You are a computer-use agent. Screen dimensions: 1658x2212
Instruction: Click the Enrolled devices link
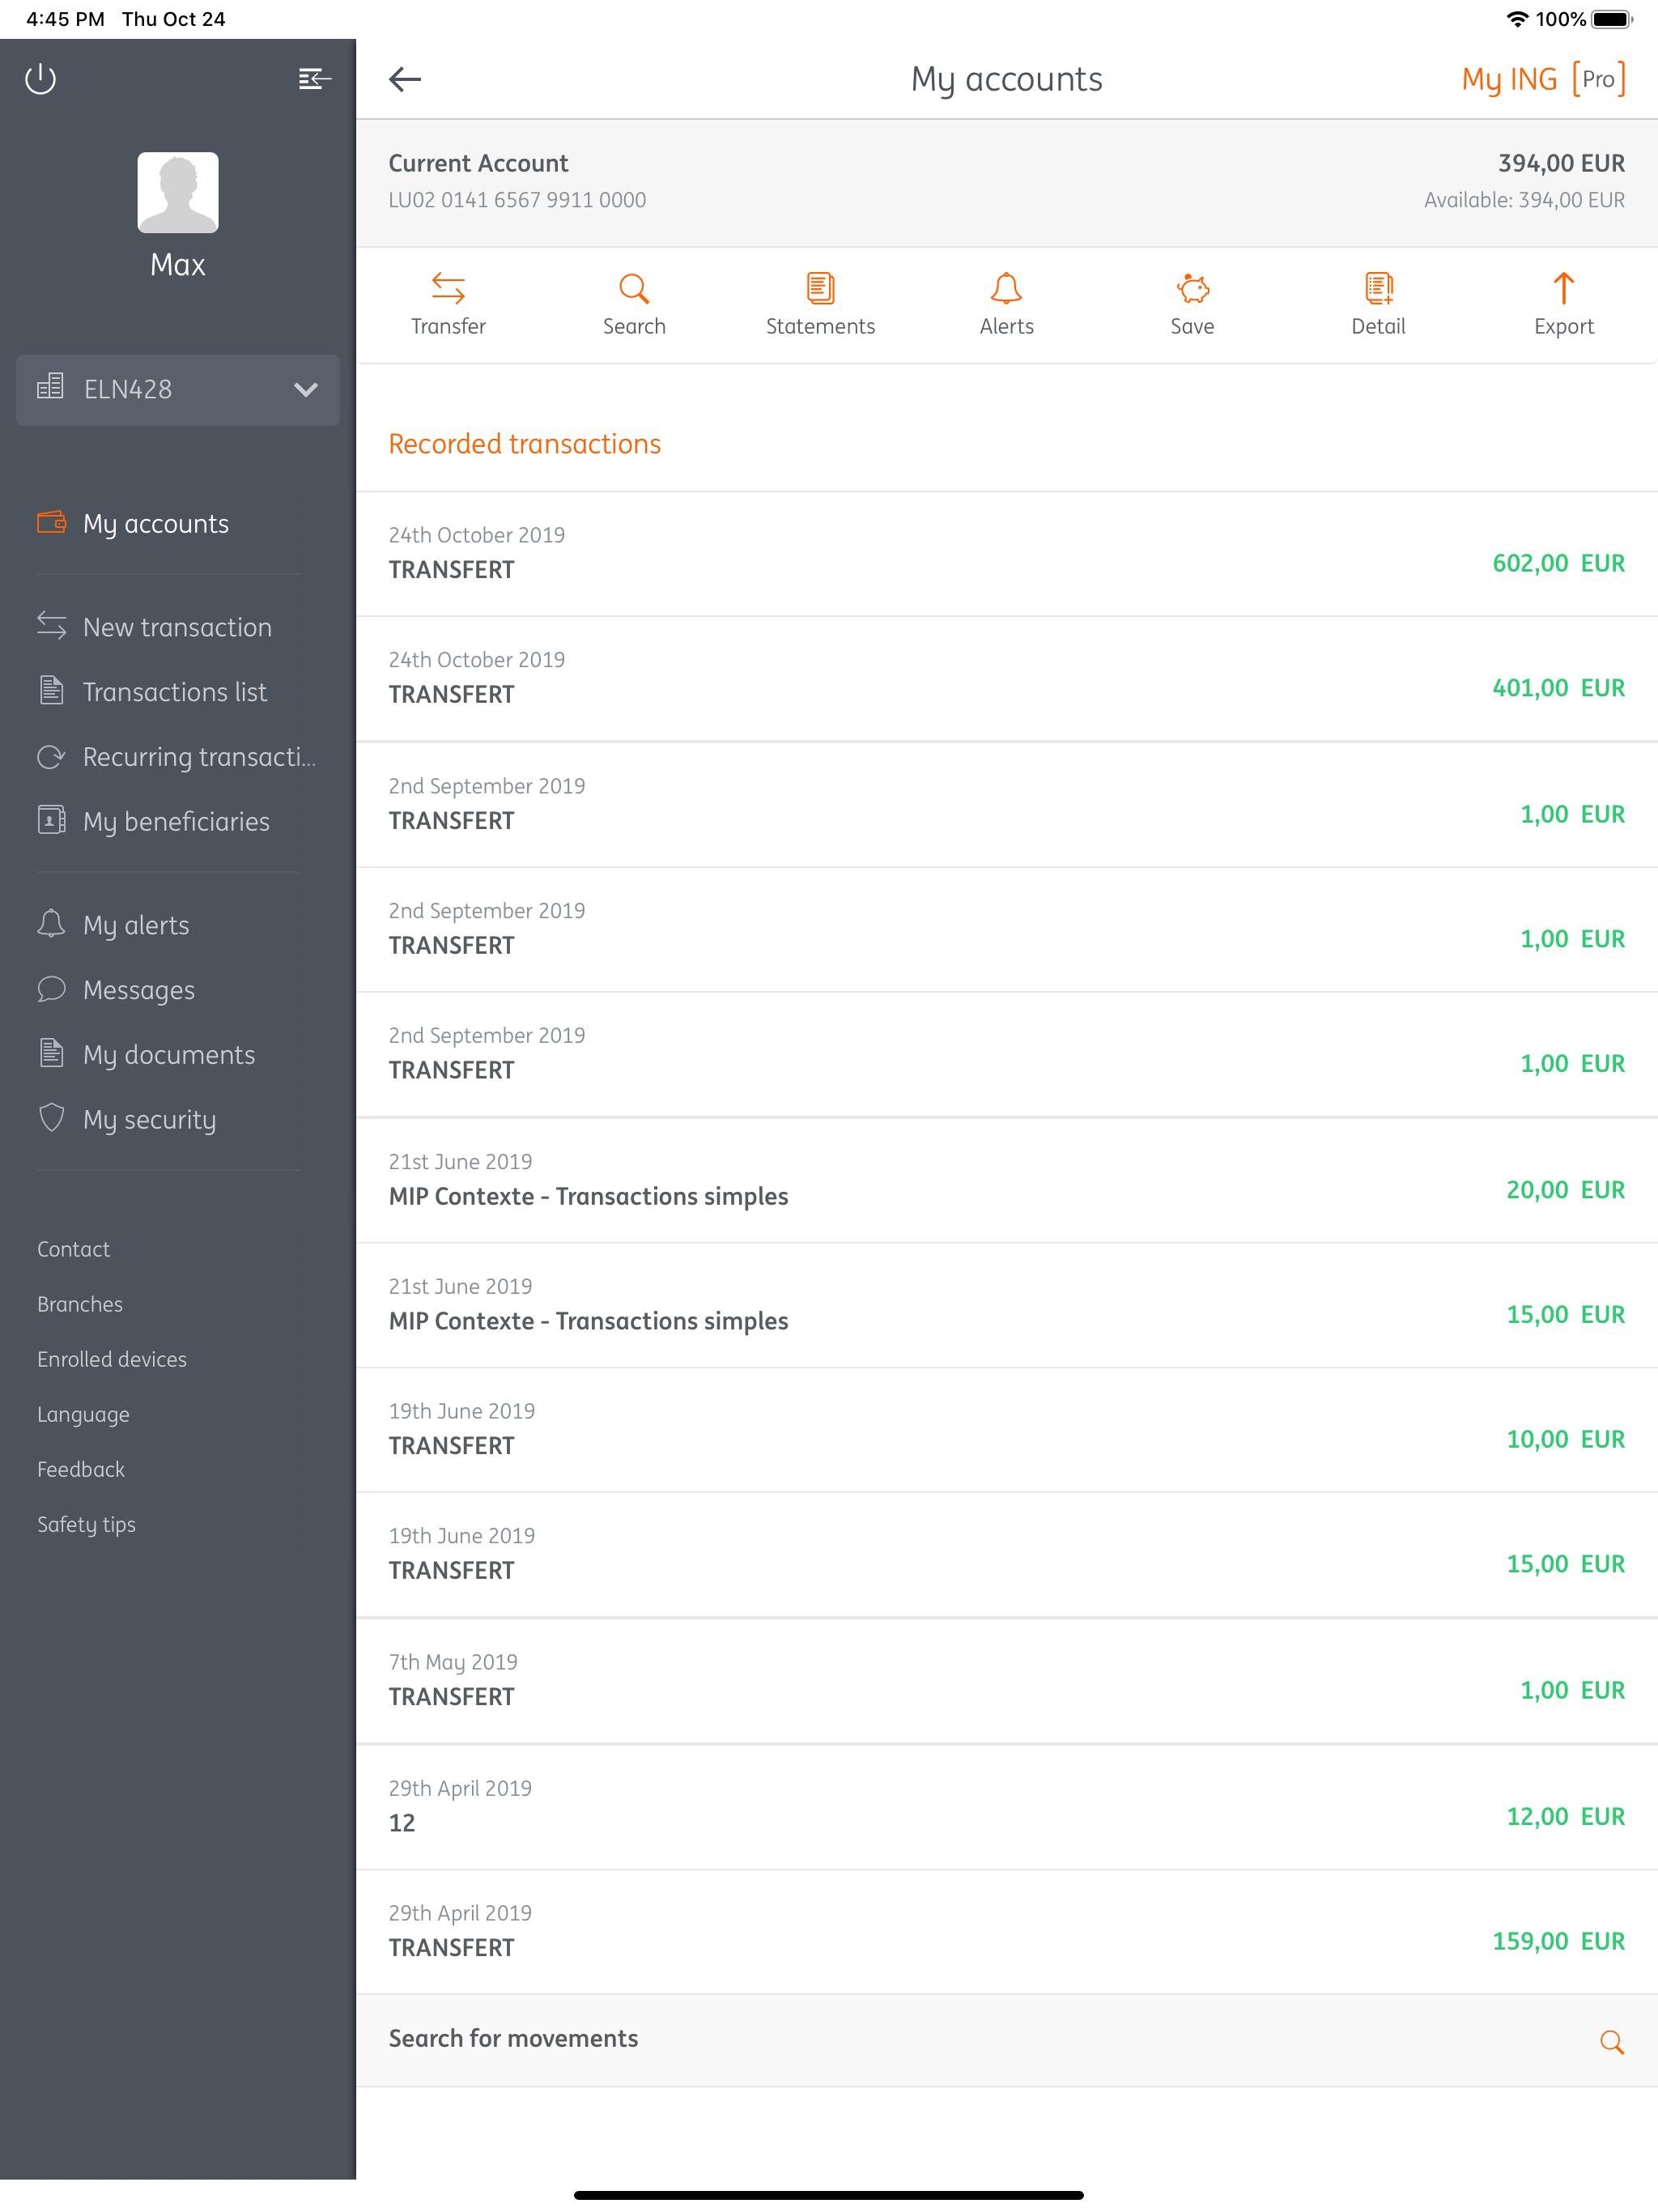click(x=111, y=1359)
